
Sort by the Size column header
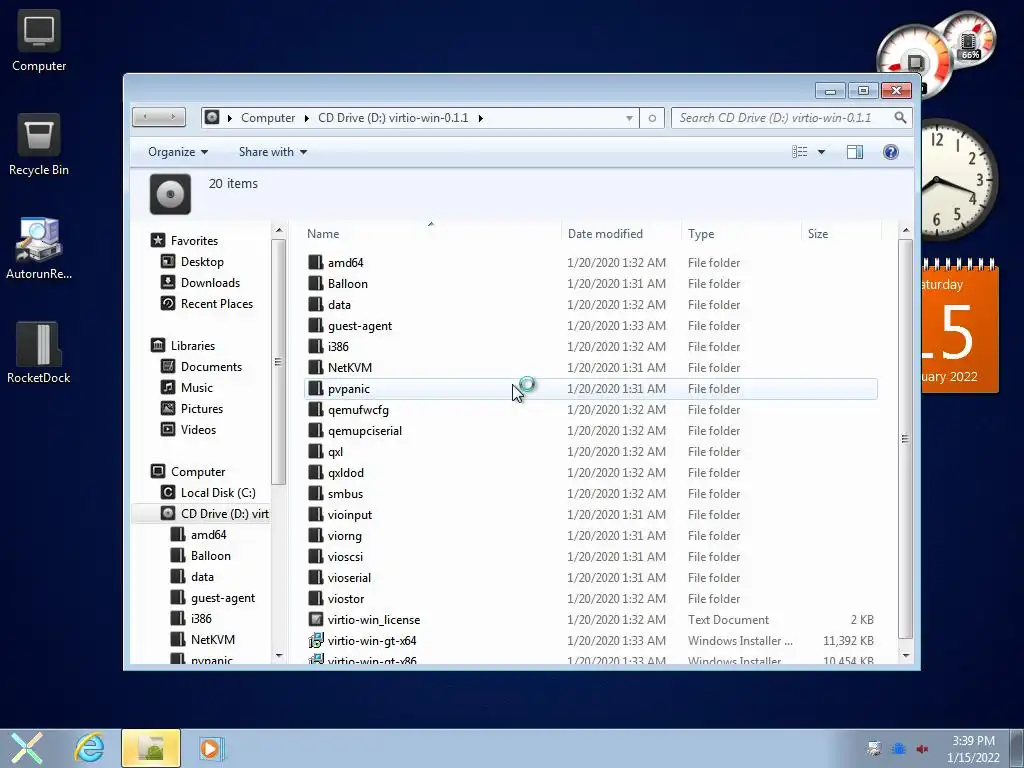point(841,234)
